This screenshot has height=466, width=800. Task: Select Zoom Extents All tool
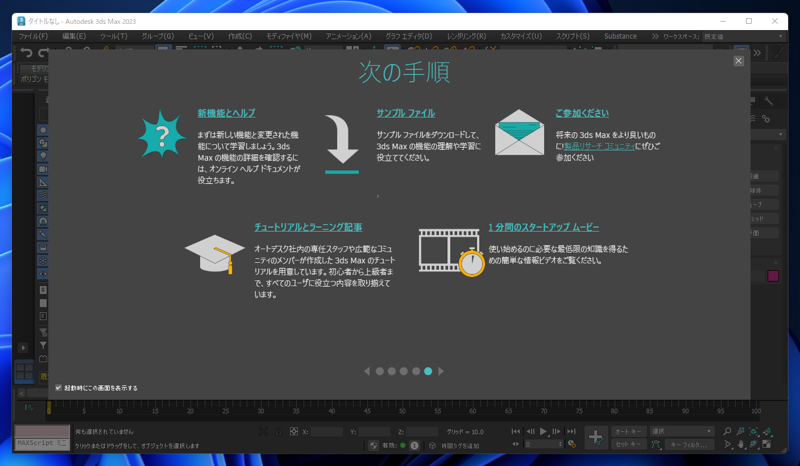(x=767, y=431)
